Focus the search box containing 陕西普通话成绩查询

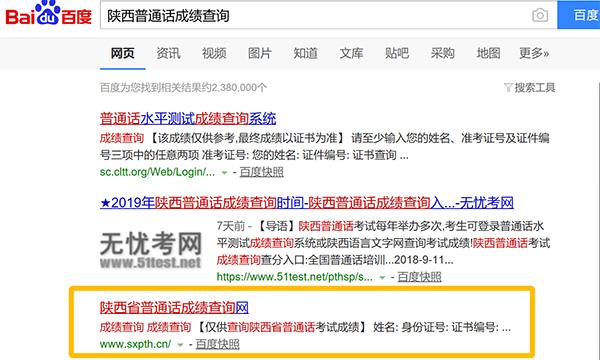tap(316, 16)
